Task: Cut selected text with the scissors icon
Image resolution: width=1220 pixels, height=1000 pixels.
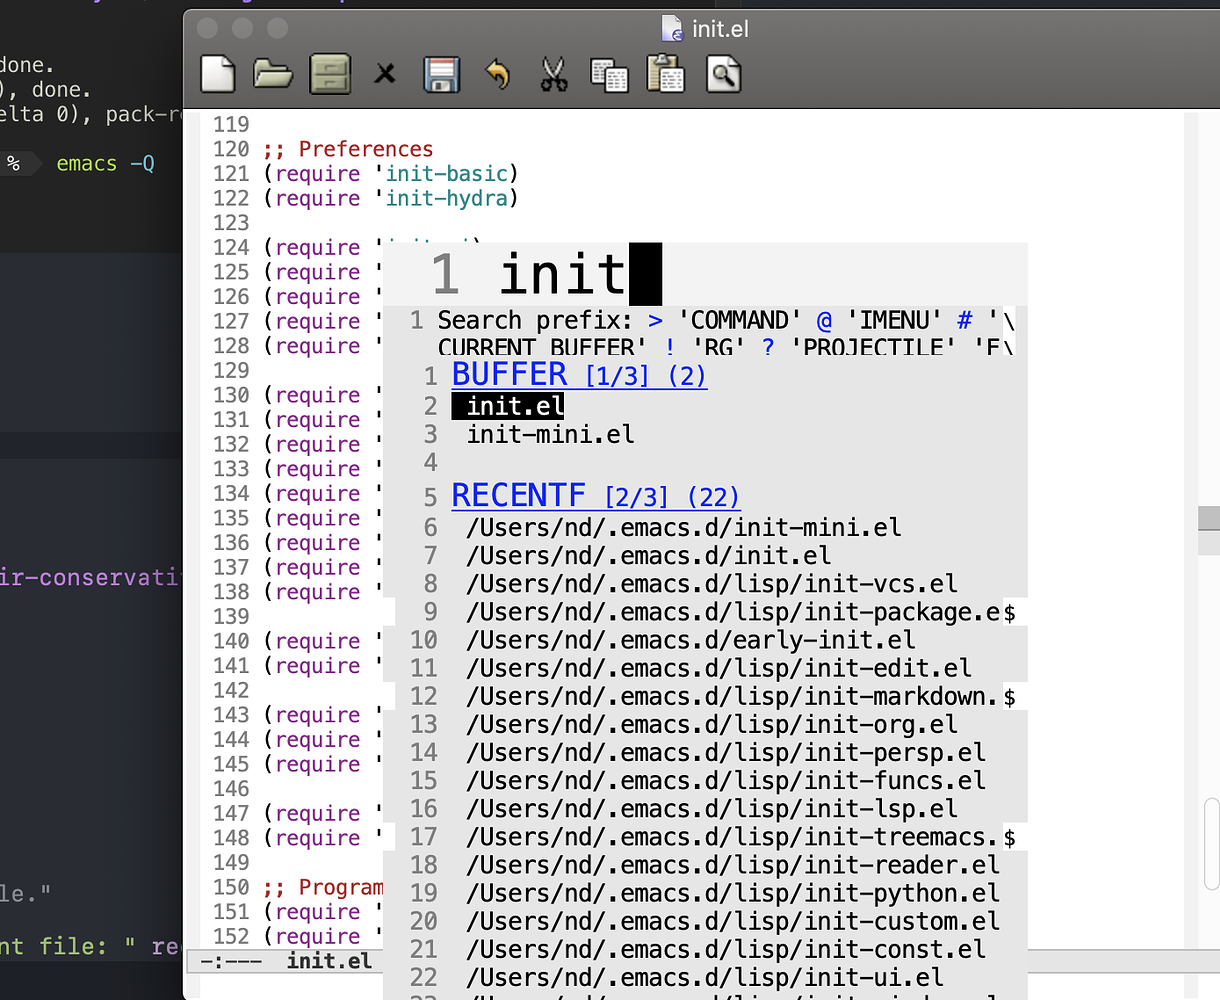Action: (x=553, y=74)
